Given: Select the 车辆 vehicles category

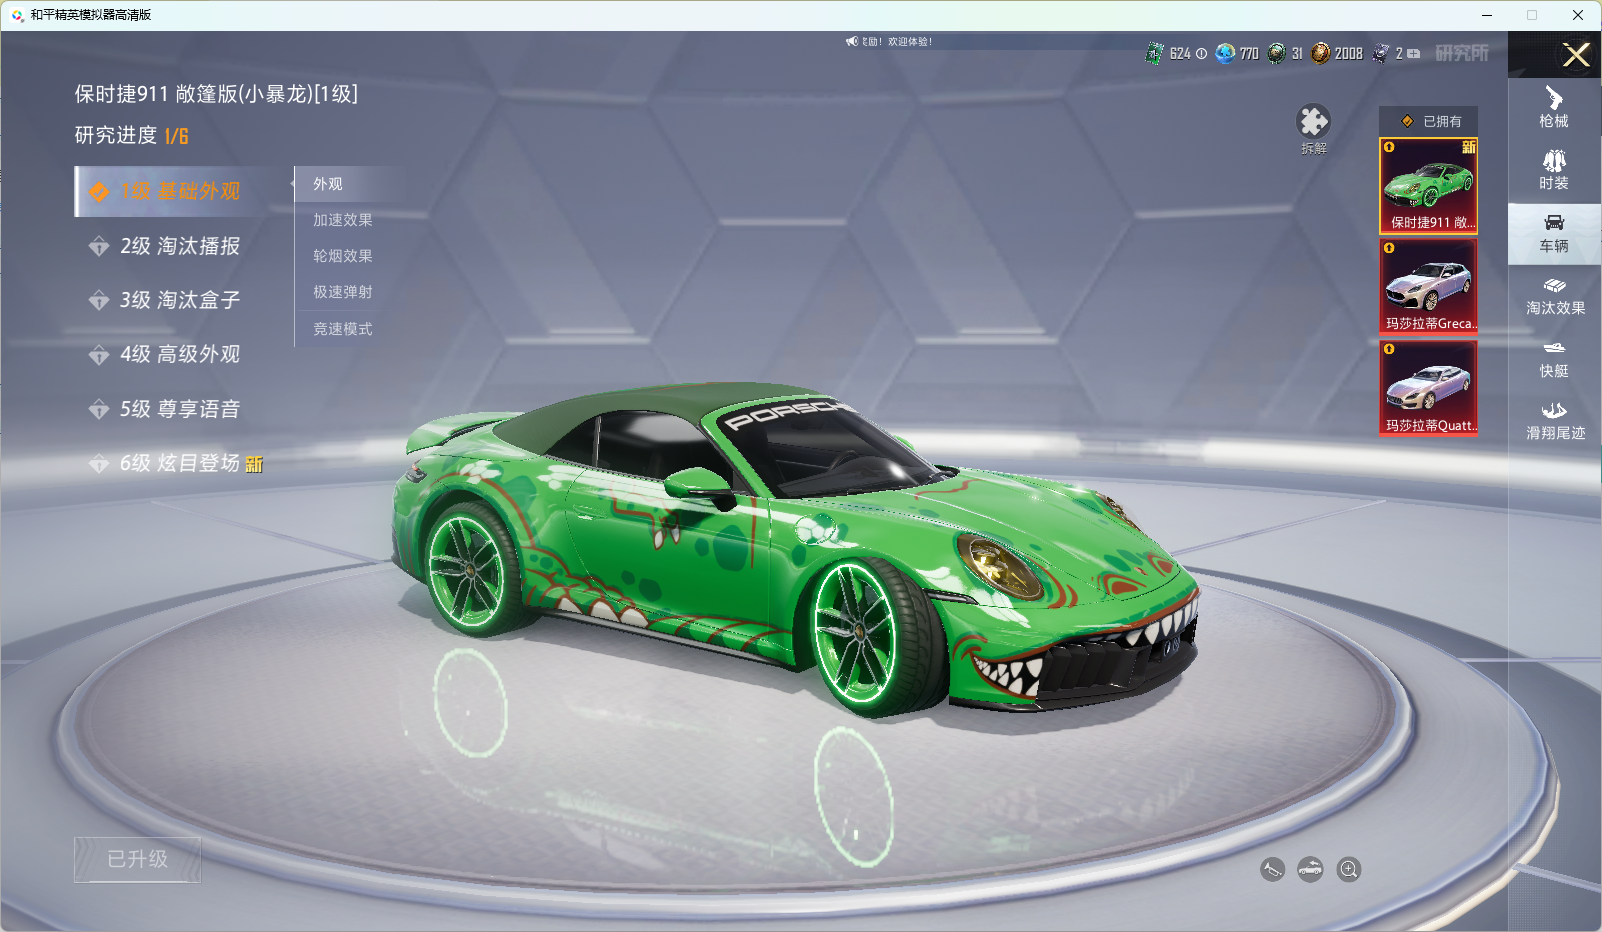Looking at the screenshot, I should coord(1554,234).
